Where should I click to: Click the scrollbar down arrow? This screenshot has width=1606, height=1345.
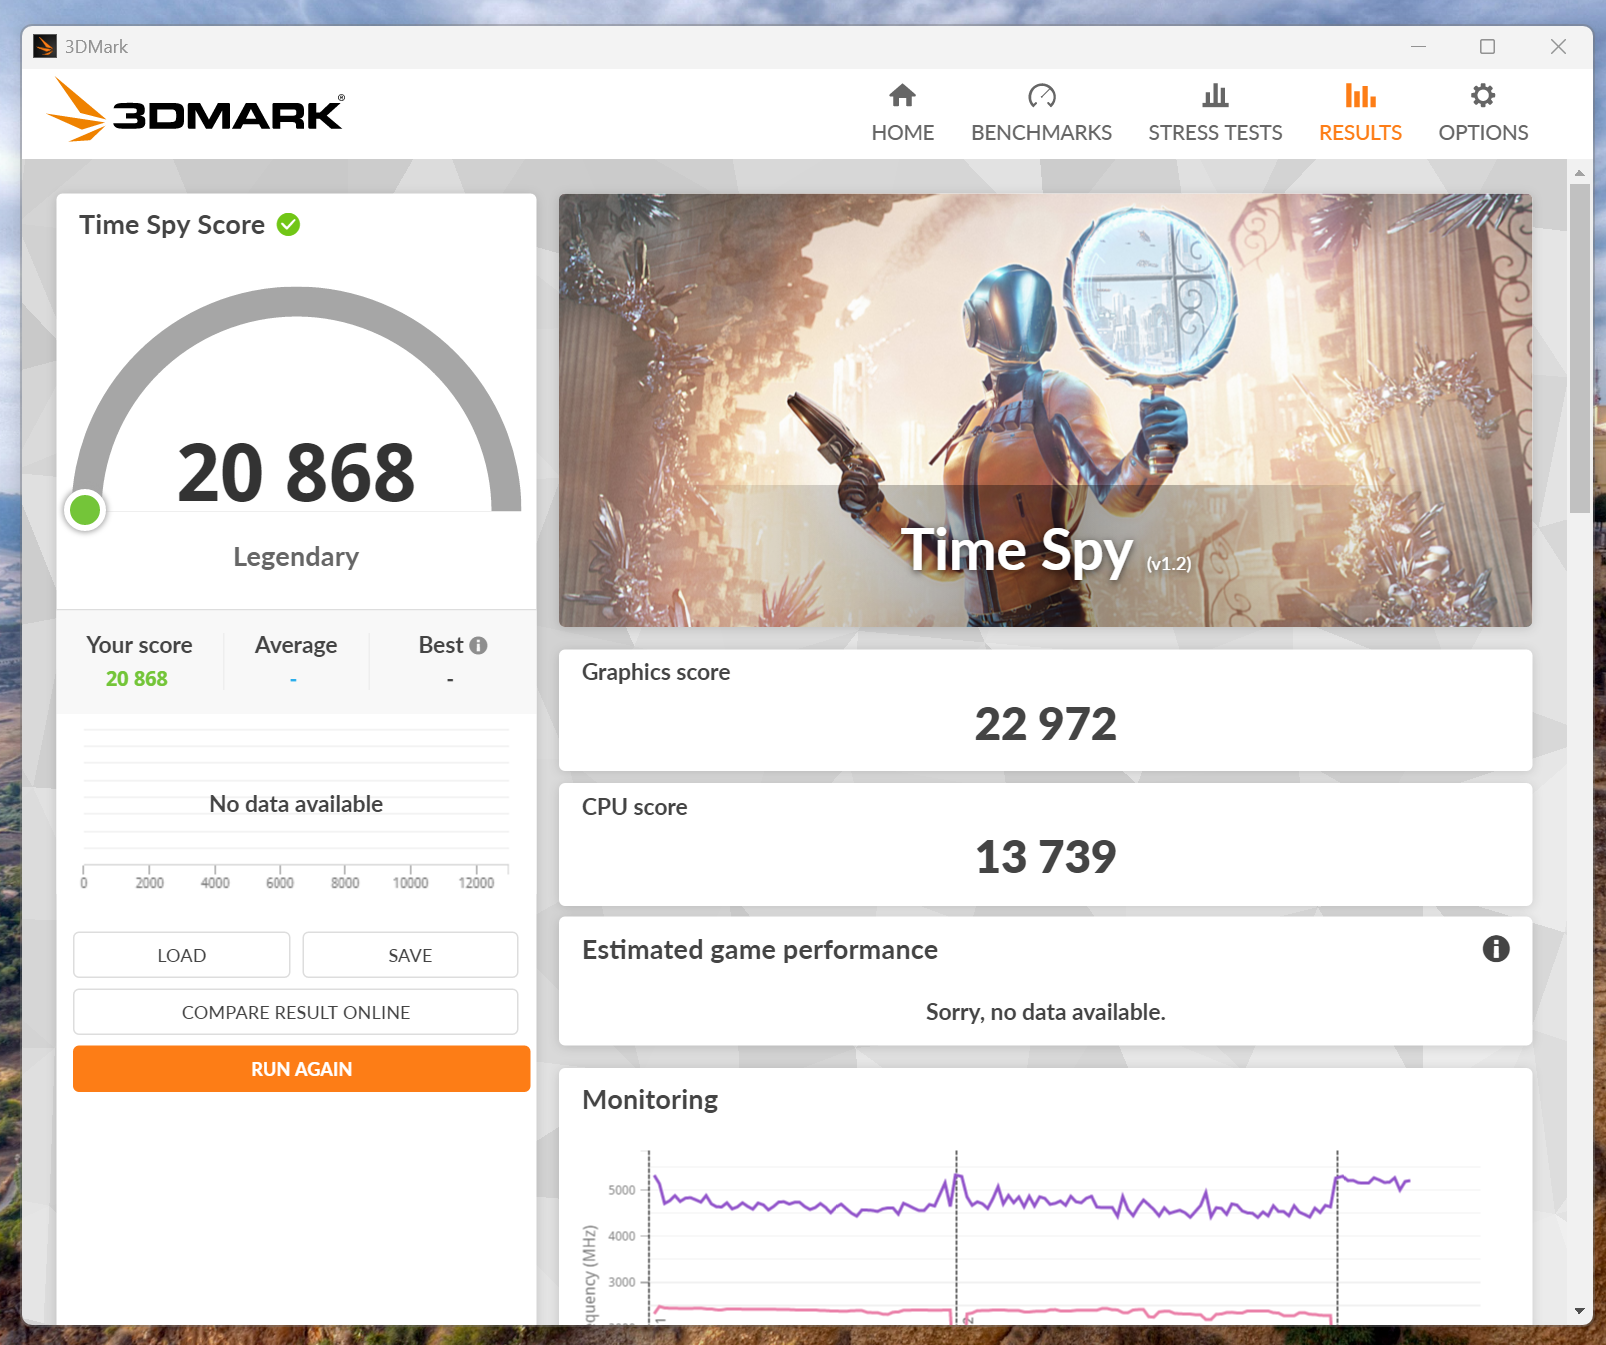click(1579, 1311)
